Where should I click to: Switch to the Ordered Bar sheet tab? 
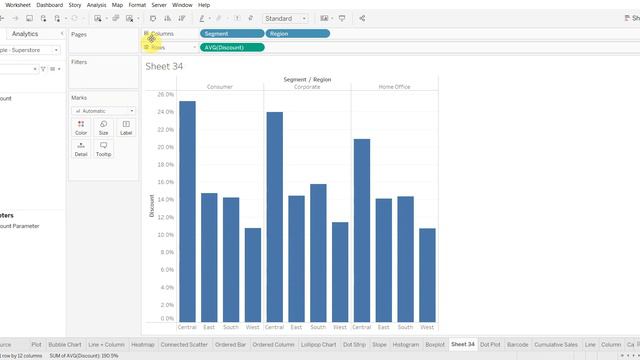230,344
